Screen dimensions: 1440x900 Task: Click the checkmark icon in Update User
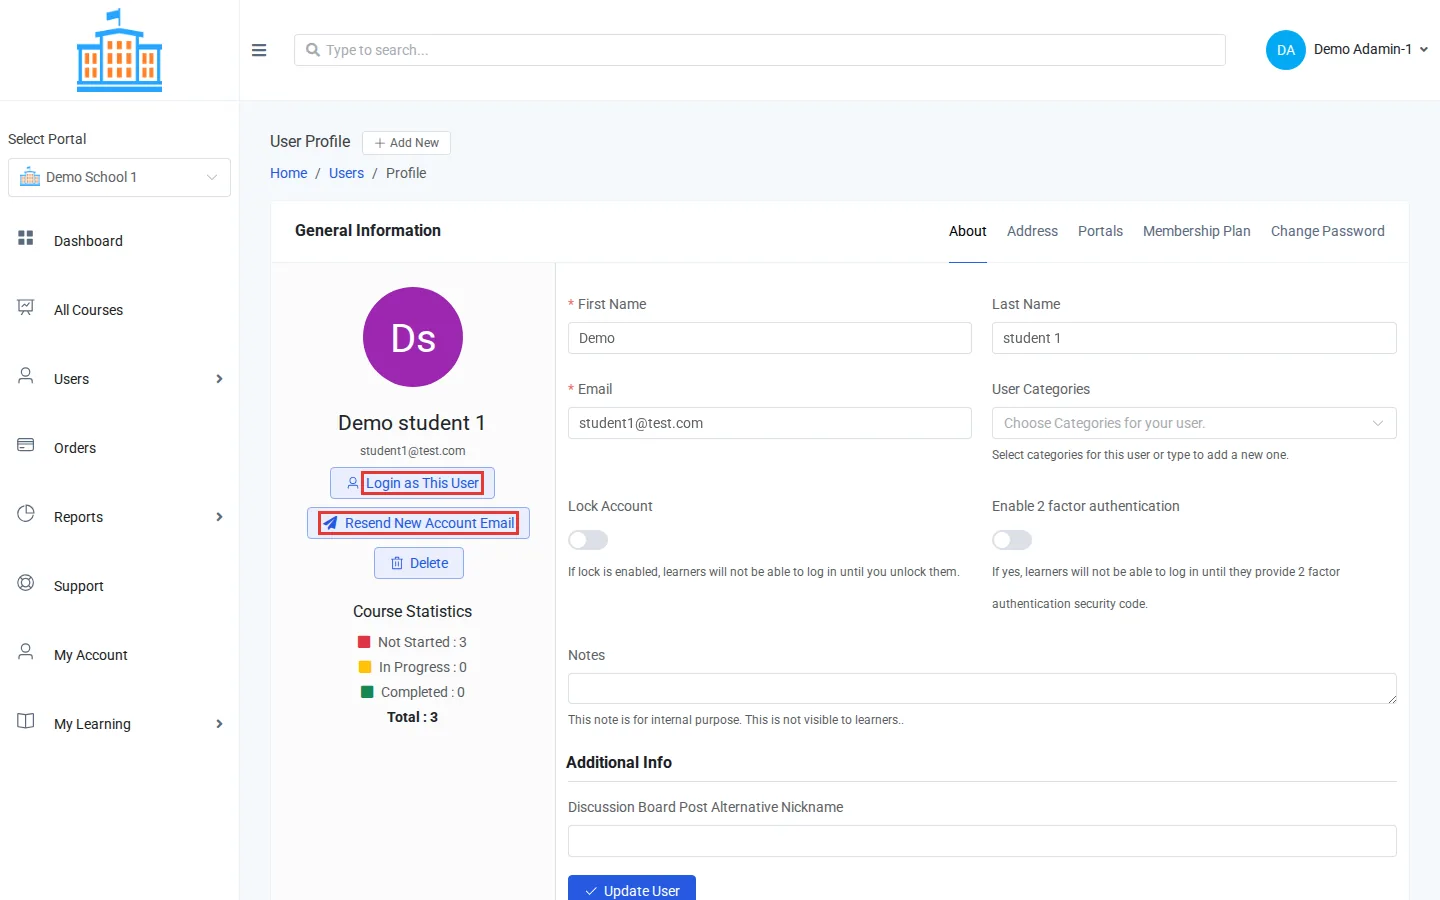pos(591,891)
